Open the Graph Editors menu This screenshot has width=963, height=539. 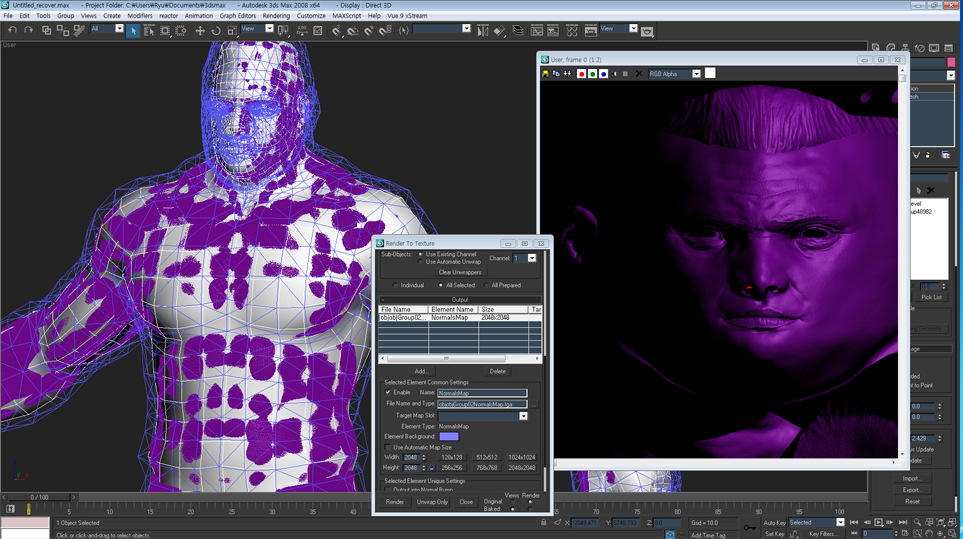[x=238, y=16]
